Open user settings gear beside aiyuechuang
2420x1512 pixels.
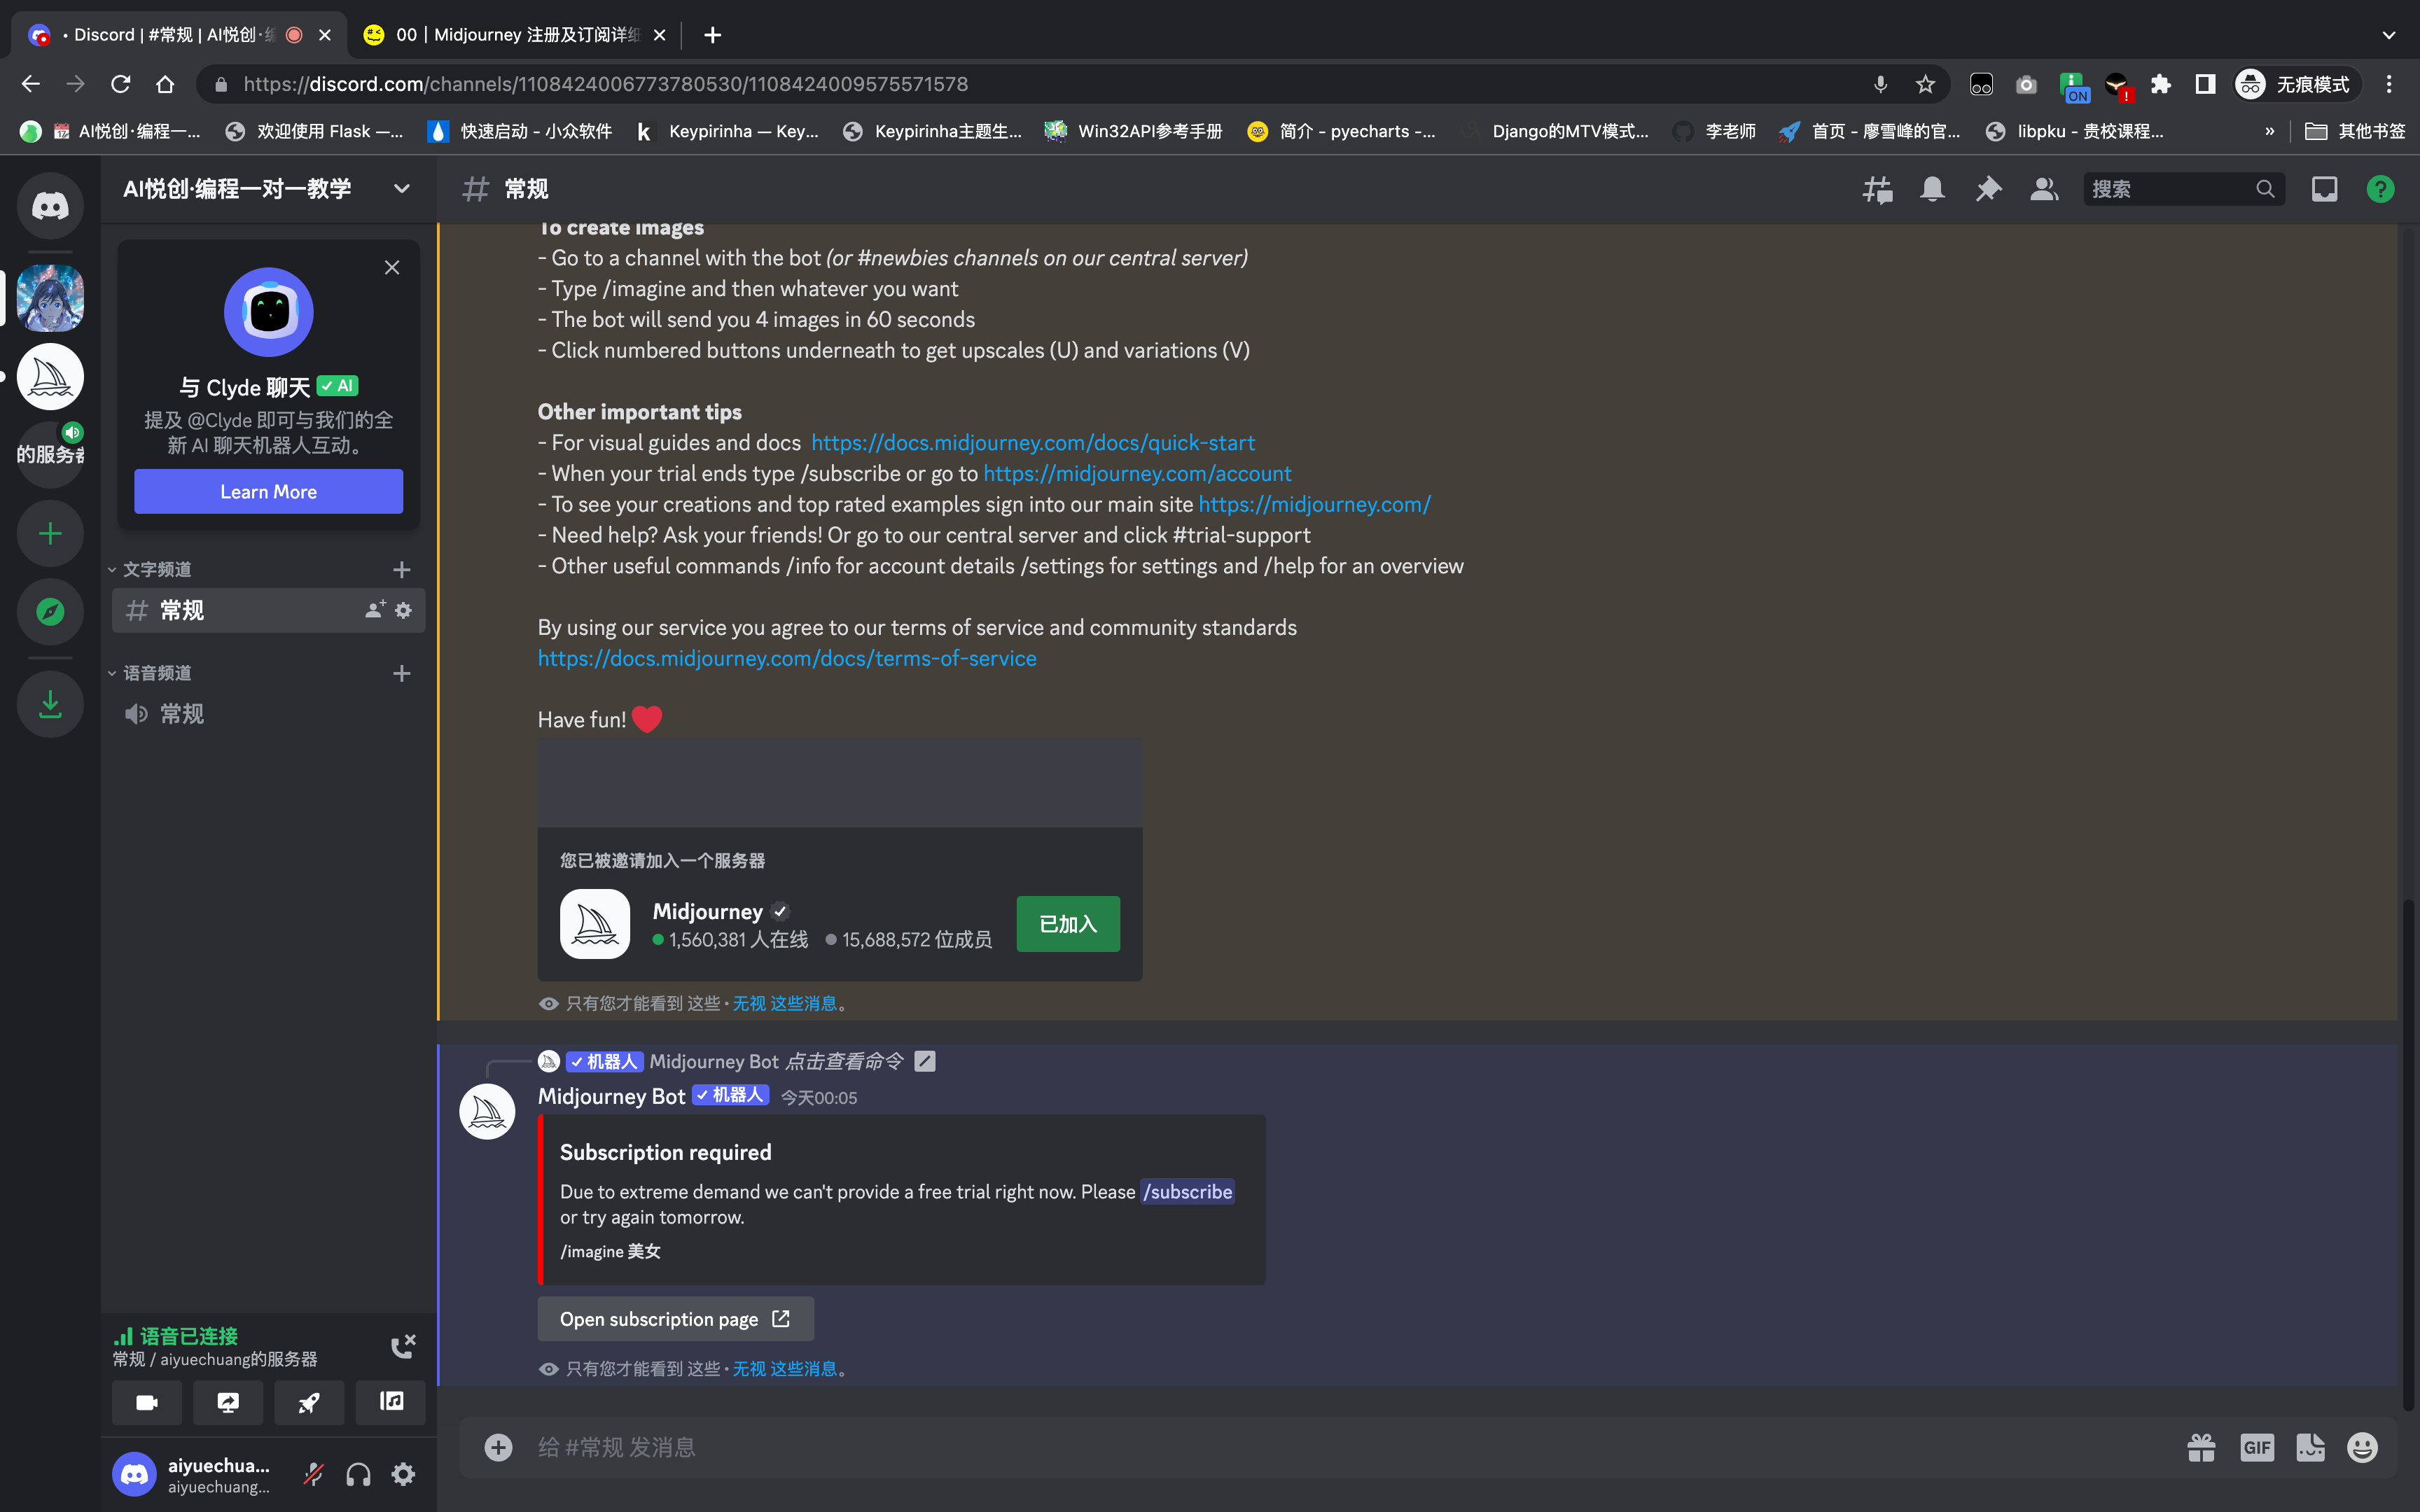pos(403,1474)
